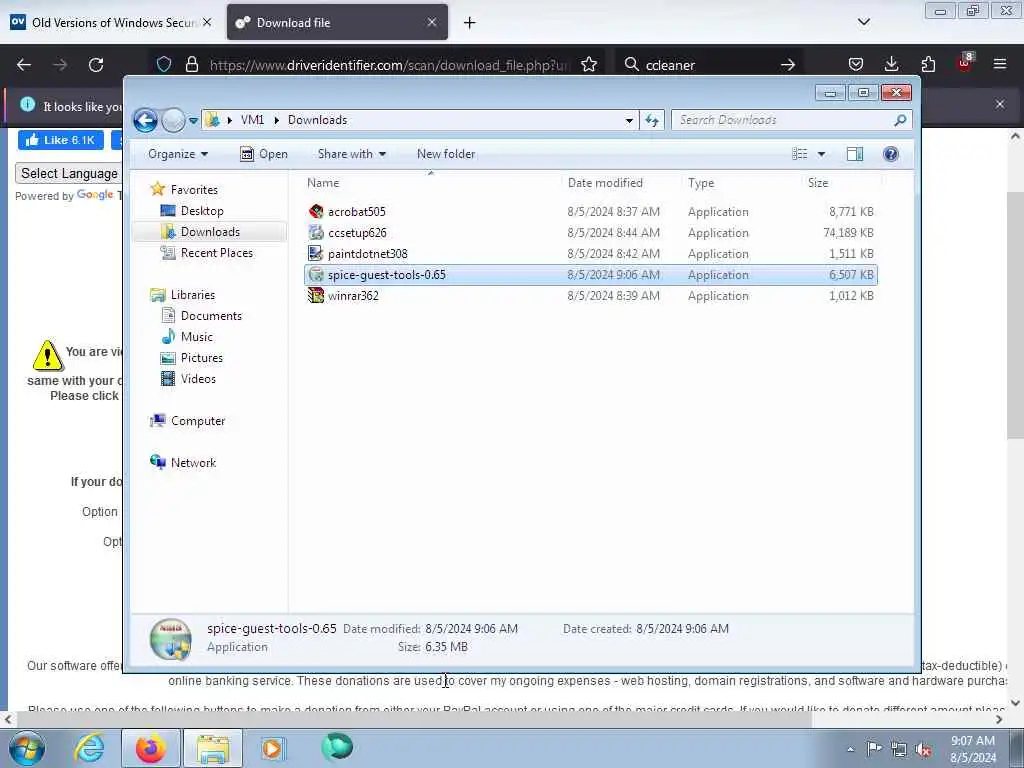Open the Select Language dropdown

[x=69, y=173]
